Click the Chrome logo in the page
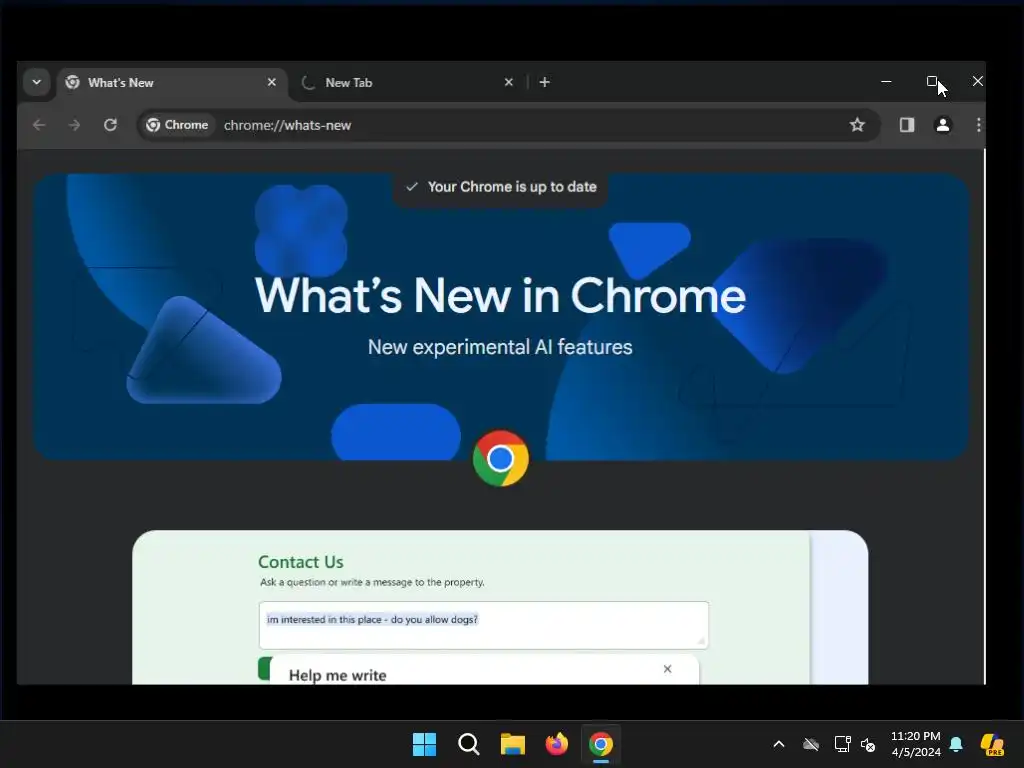The height and width of the screenshot is (768, 1024). tap(500, 458)
